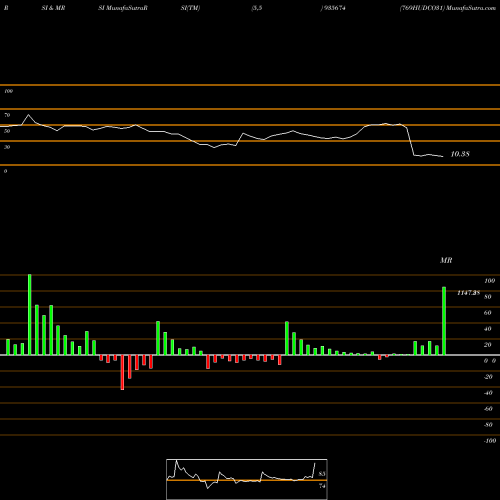
Task: Click the MunafaSutra.com header text
Action: coord(471,8)
